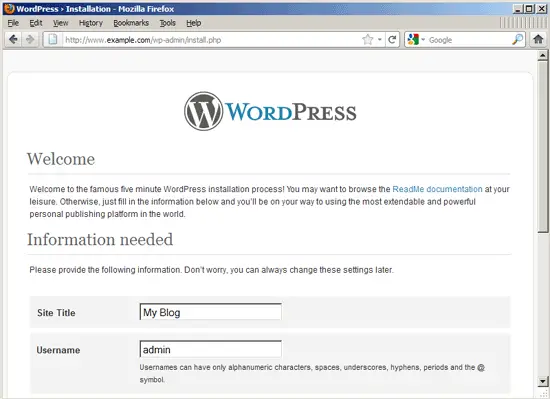Bookmark this page with the star icon
The width and height of the screenshot is (550, 399).
click(367, 40)
